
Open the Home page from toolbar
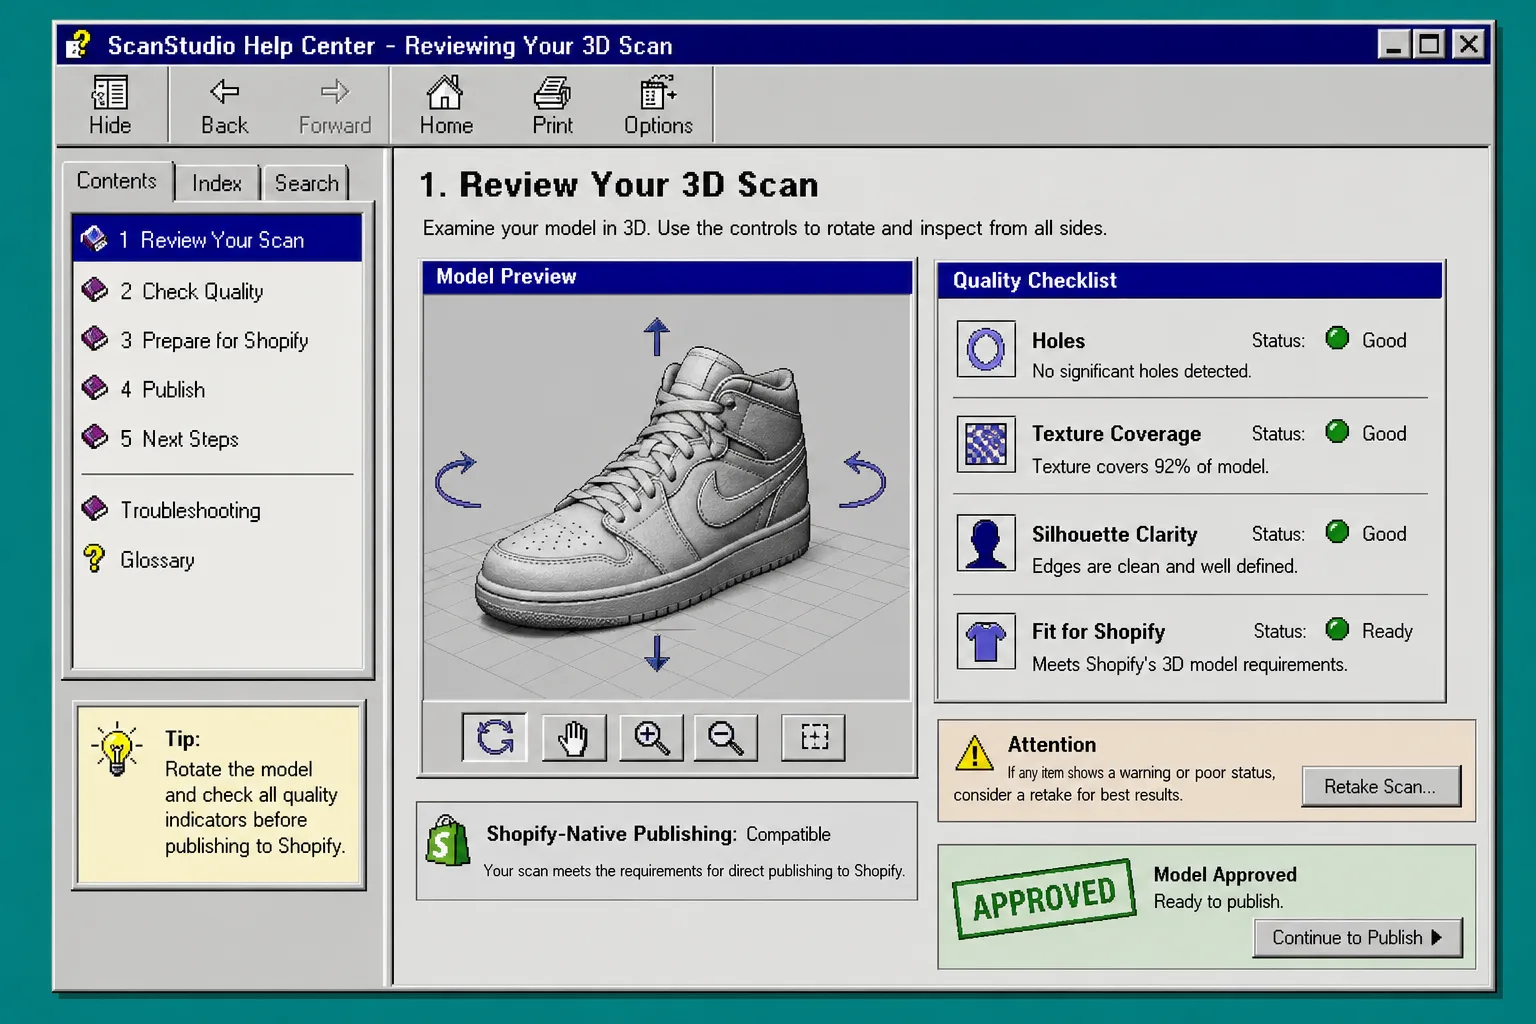point(446,104)
